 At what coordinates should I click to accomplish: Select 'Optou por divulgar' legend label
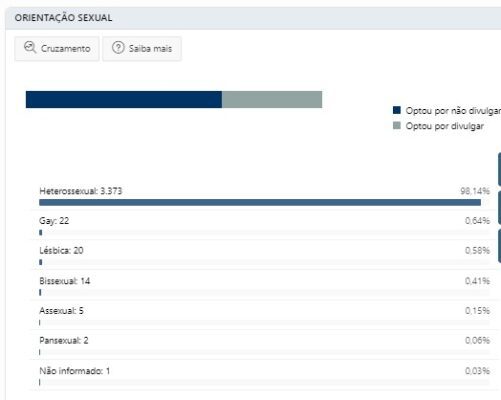point(445,126)
